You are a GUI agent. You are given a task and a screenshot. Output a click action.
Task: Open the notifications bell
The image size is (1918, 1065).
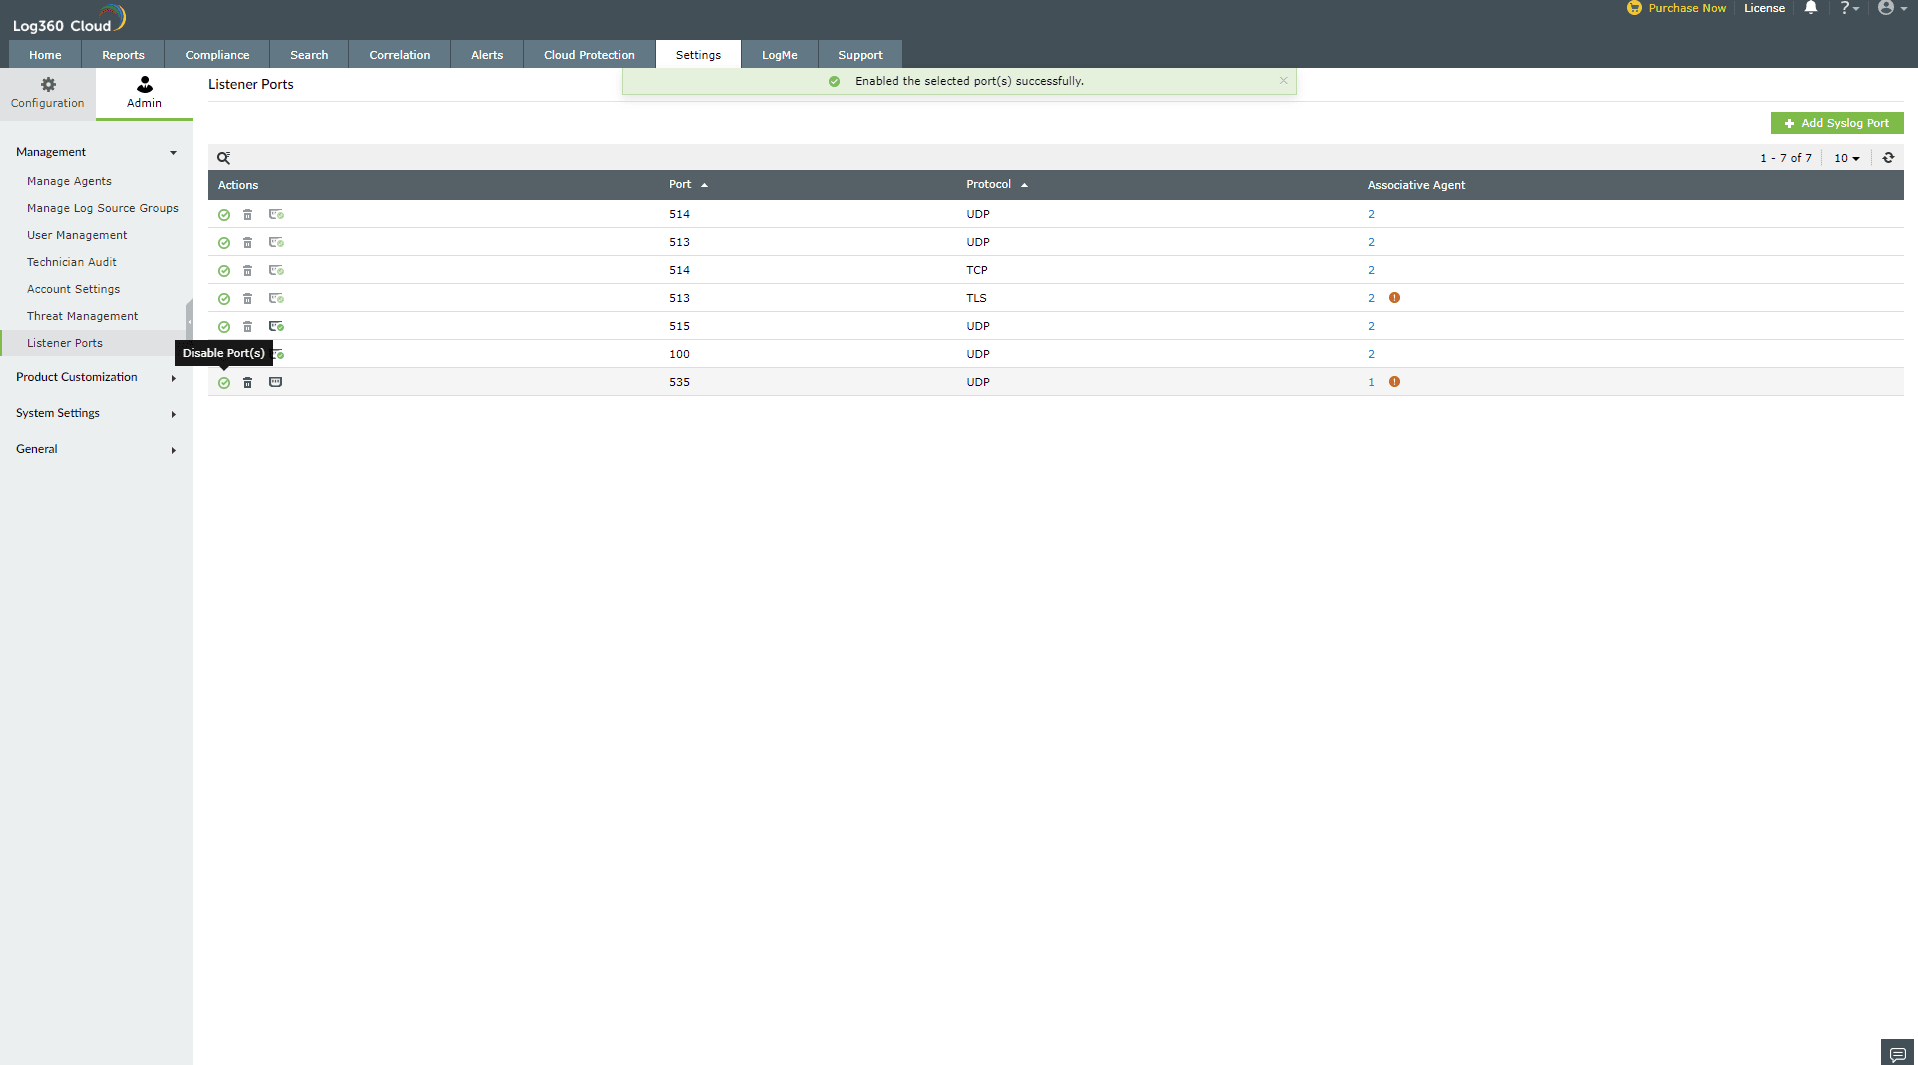[x=1811, y=8]
